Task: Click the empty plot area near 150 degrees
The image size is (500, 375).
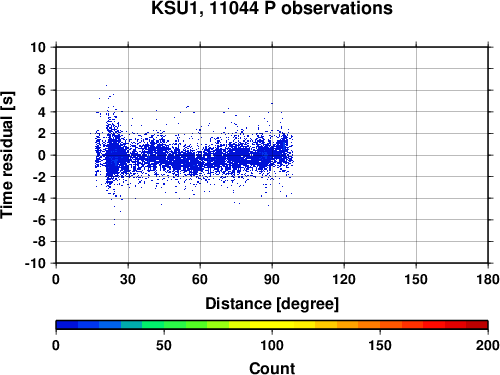Action: (416, 155)
